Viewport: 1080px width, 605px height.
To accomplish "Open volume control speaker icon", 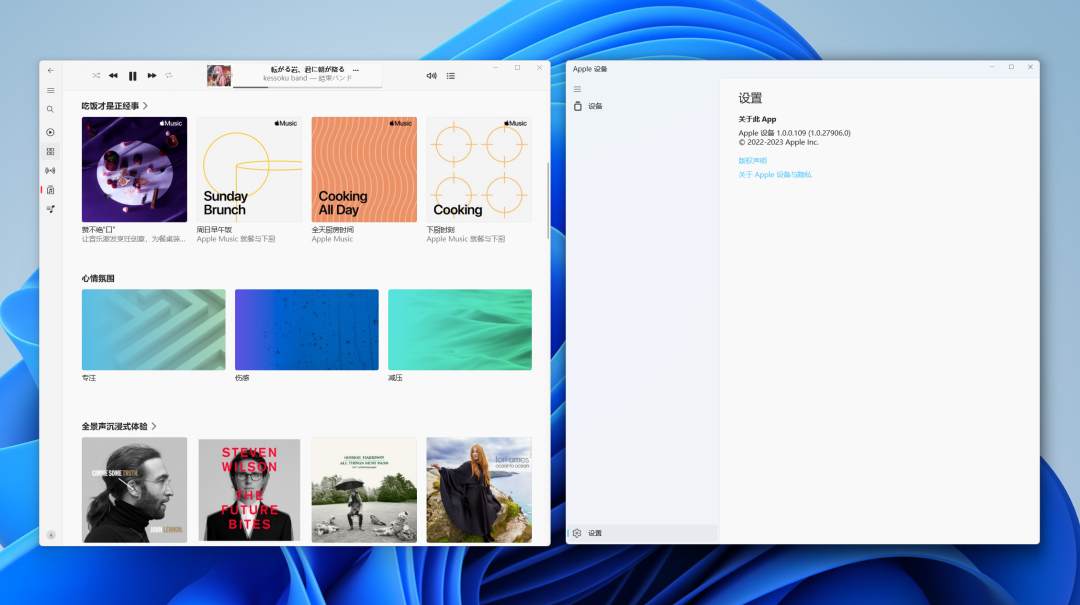I will point(431,76).
